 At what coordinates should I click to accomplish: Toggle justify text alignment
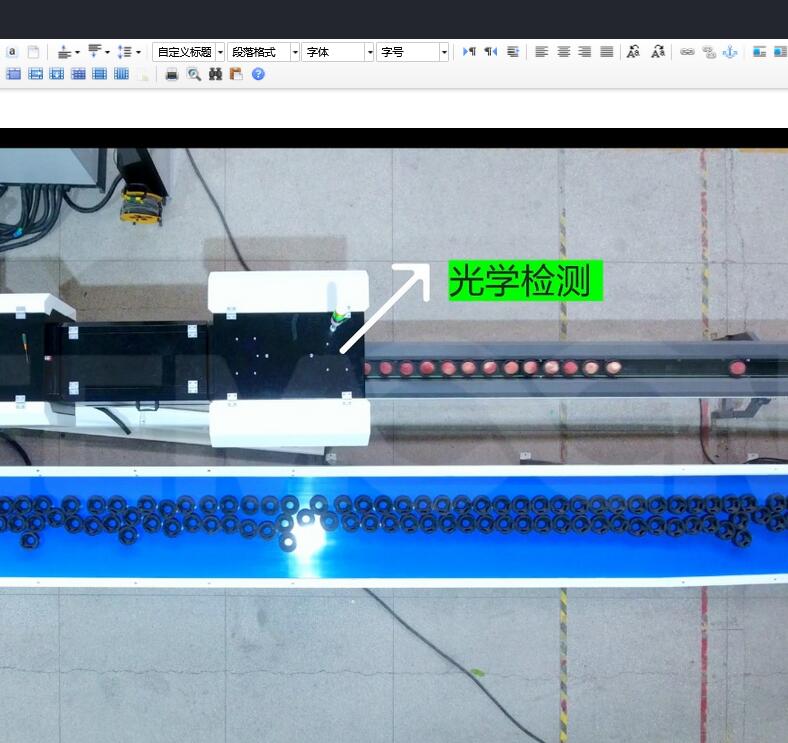[606, 52]
